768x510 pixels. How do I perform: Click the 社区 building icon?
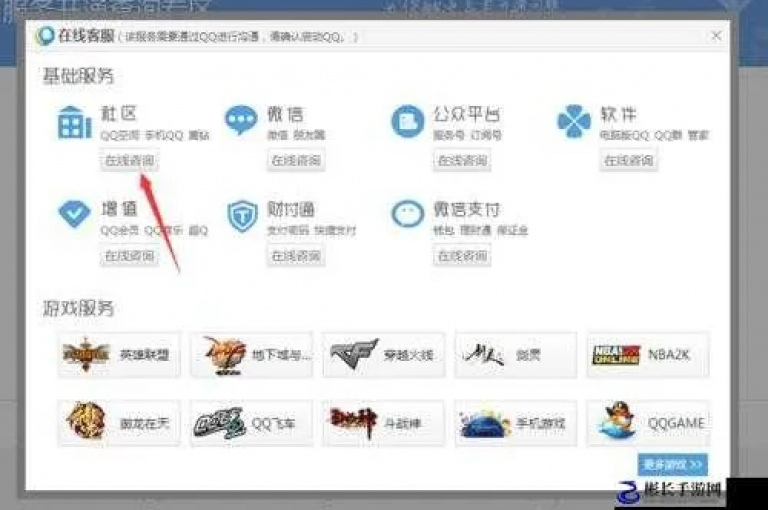pos(74,122)
